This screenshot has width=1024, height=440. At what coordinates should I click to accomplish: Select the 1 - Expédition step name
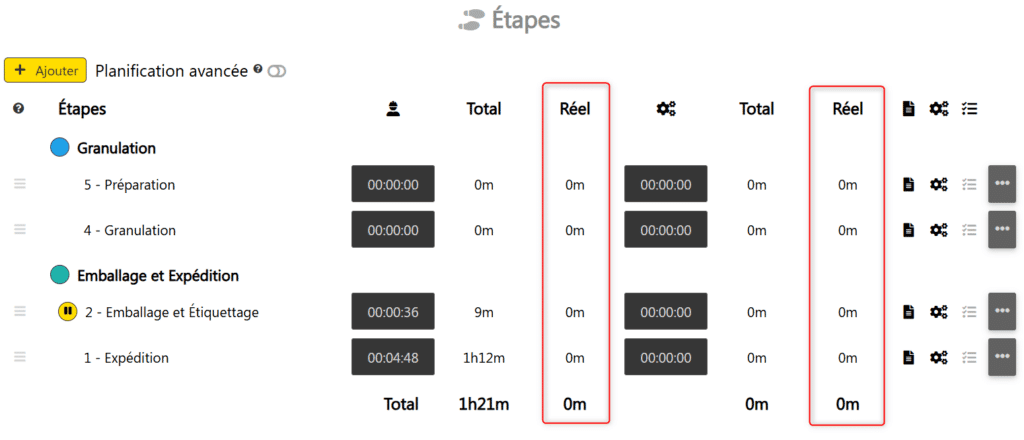click(126, 357)
